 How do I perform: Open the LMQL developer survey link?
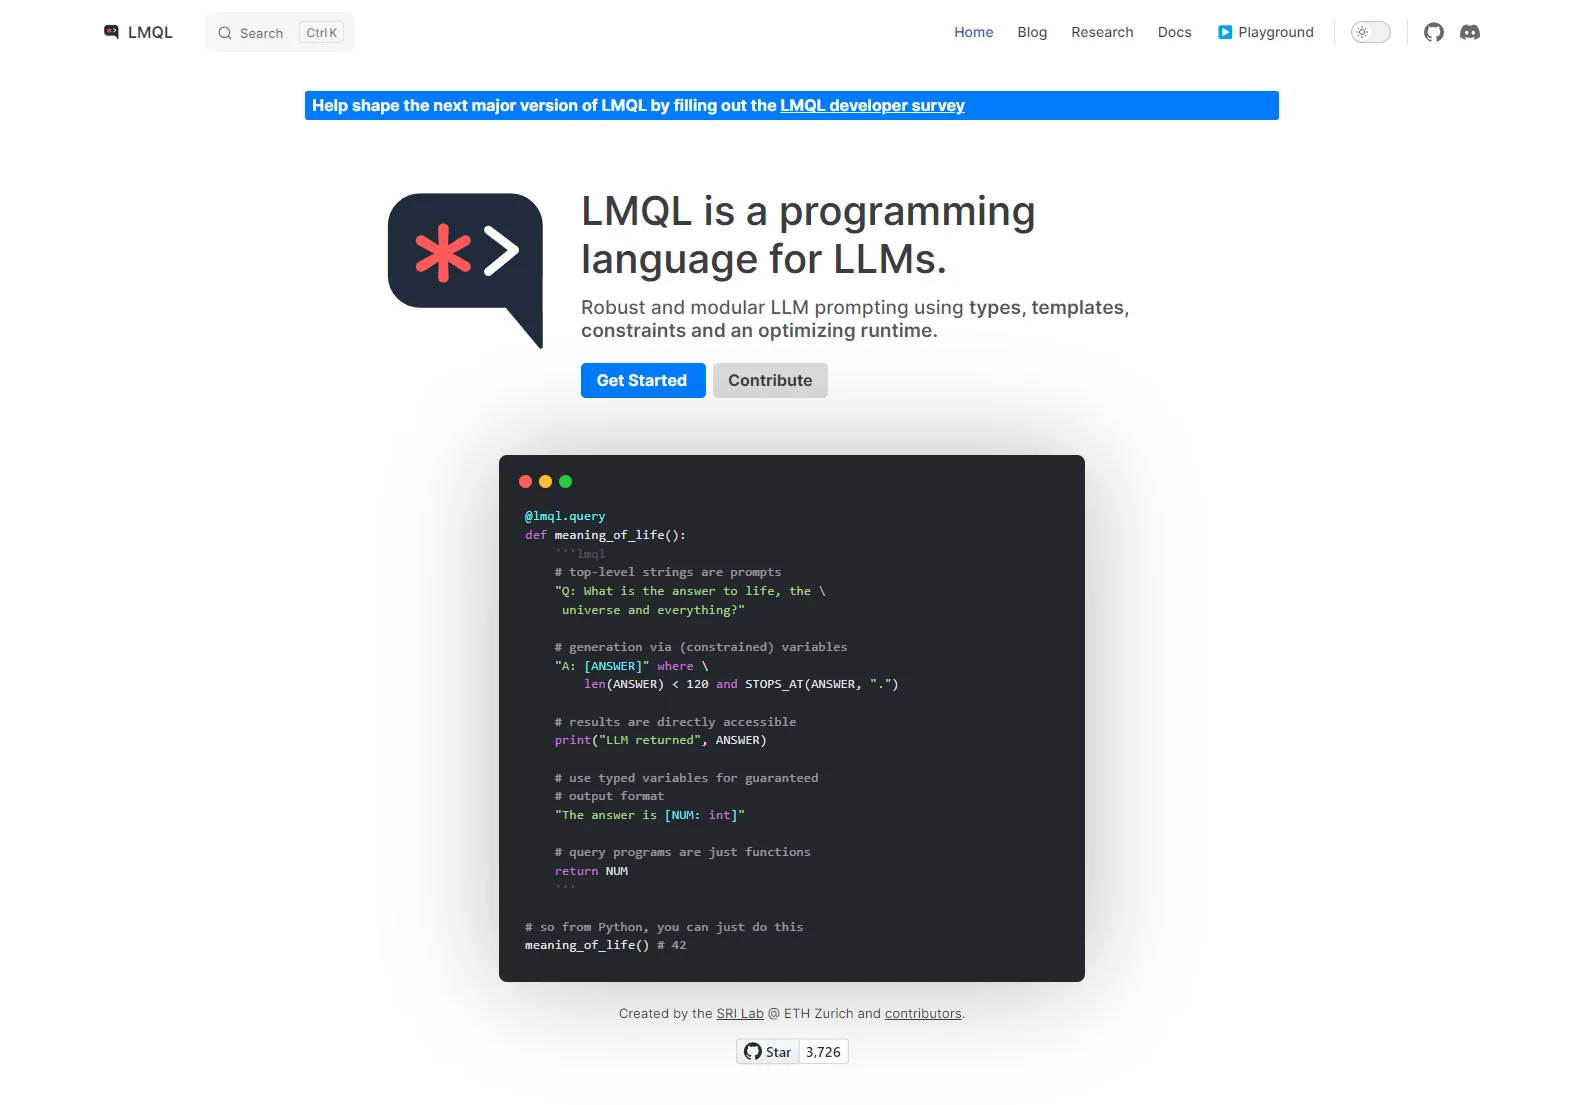tap(872, 105)
